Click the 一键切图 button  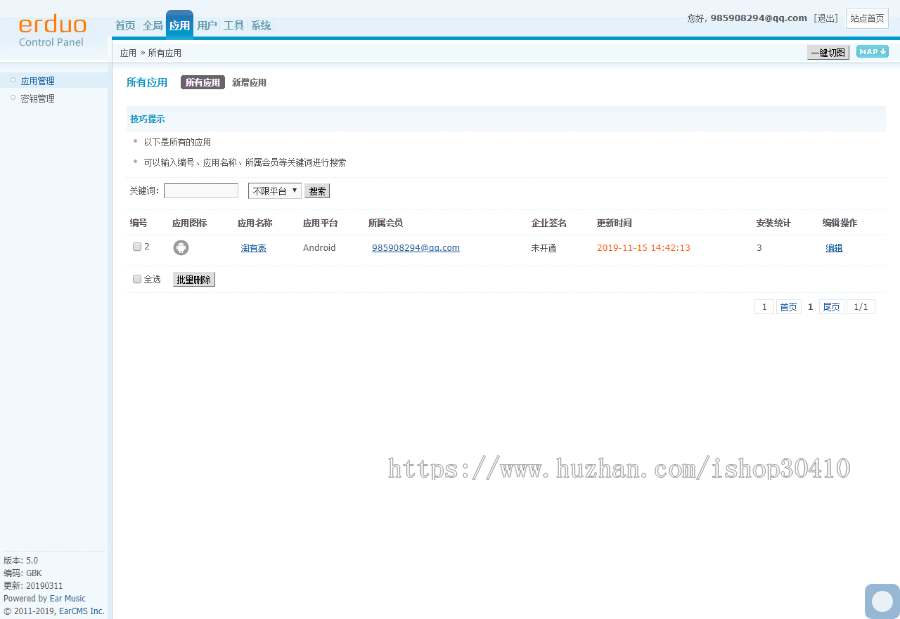(x=827, y=52)
